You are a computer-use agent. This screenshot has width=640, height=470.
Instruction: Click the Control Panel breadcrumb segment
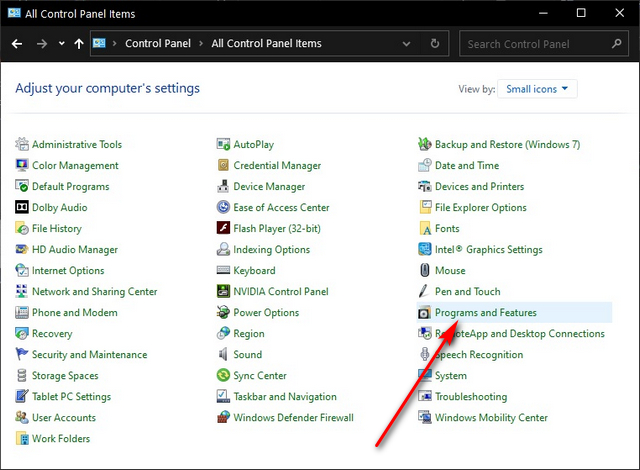tap(158, 44)
